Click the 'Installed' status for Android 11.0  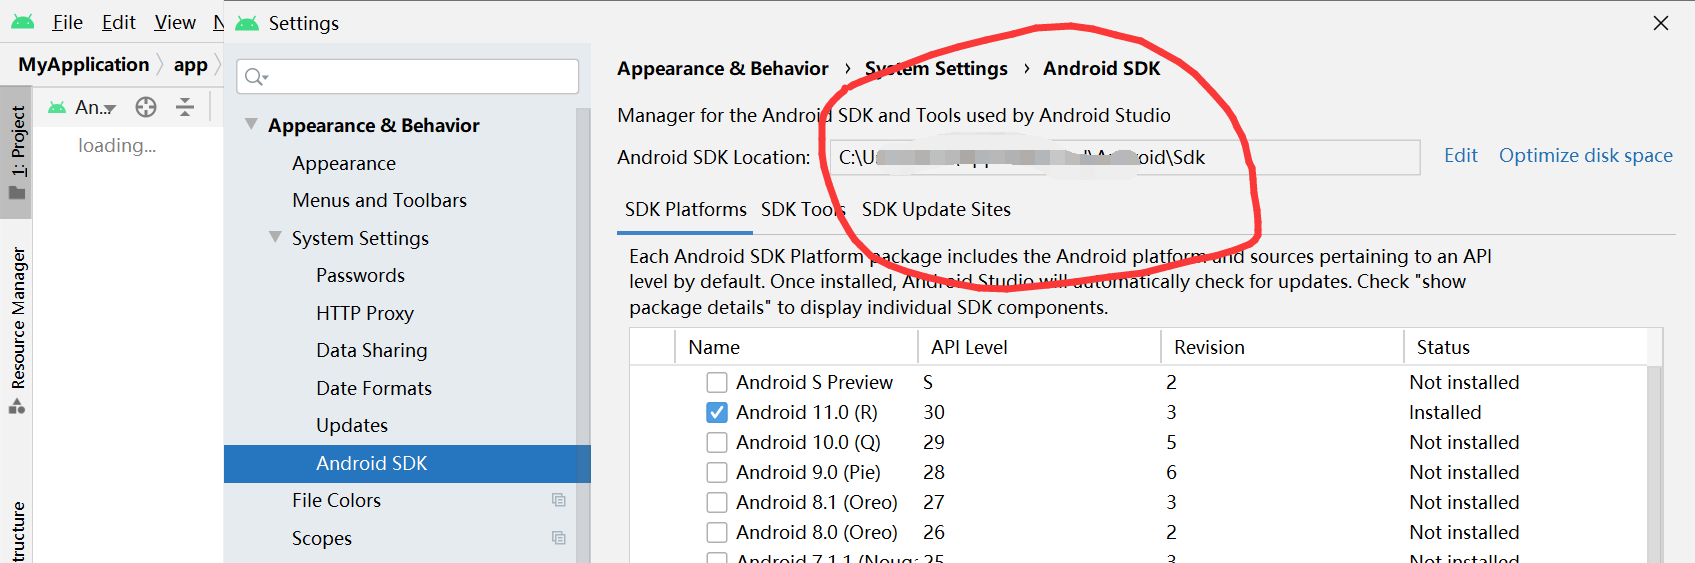coord(1445,412)
